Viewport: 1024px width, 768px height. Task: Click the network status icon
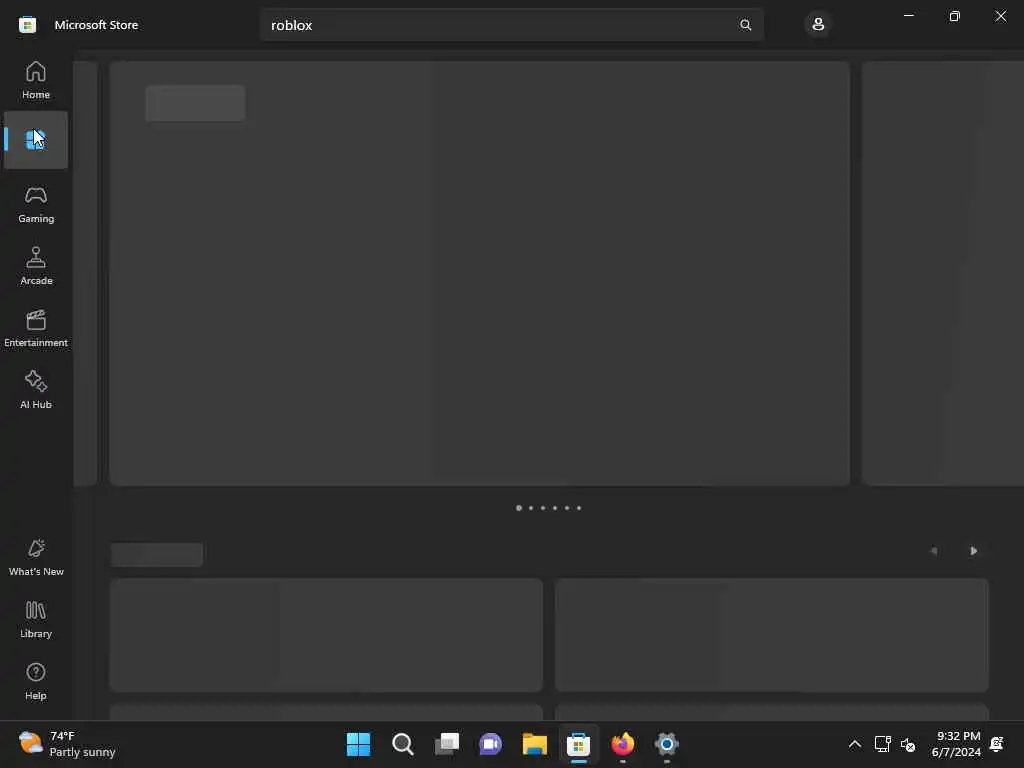tap(882, 744)
